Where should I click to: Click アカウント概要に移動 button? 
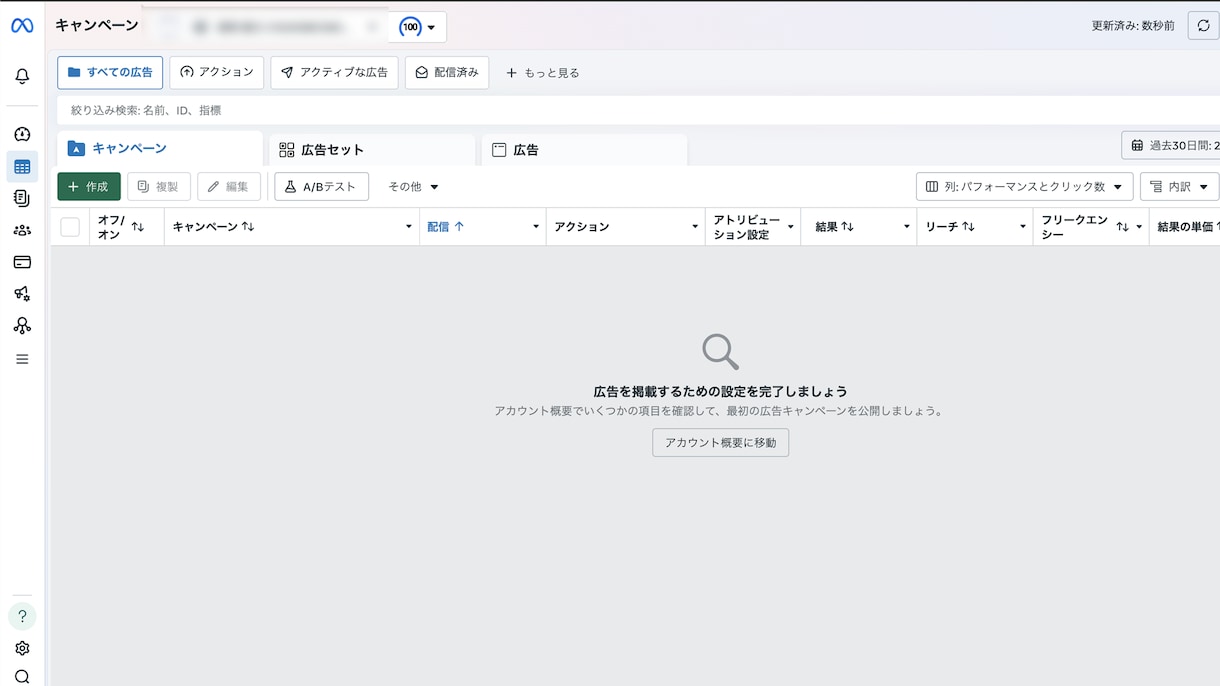[720, 443]
